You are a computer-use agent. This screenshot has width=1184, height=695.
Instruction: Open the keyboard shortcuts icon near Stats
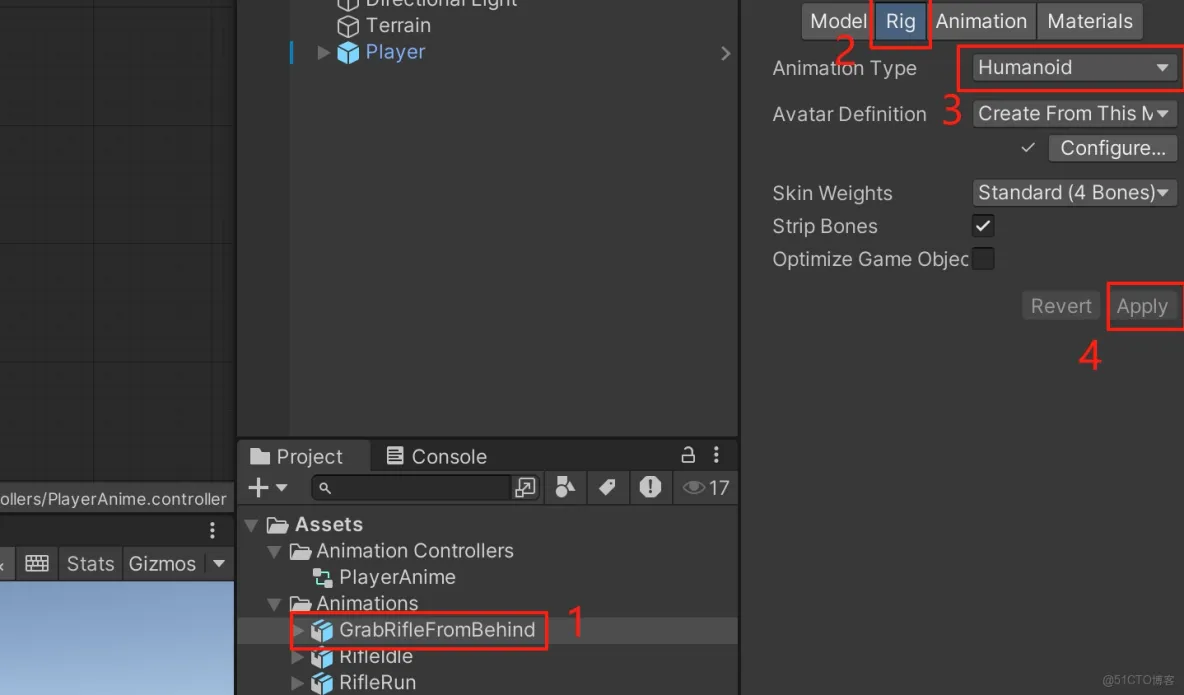point(37,563)
